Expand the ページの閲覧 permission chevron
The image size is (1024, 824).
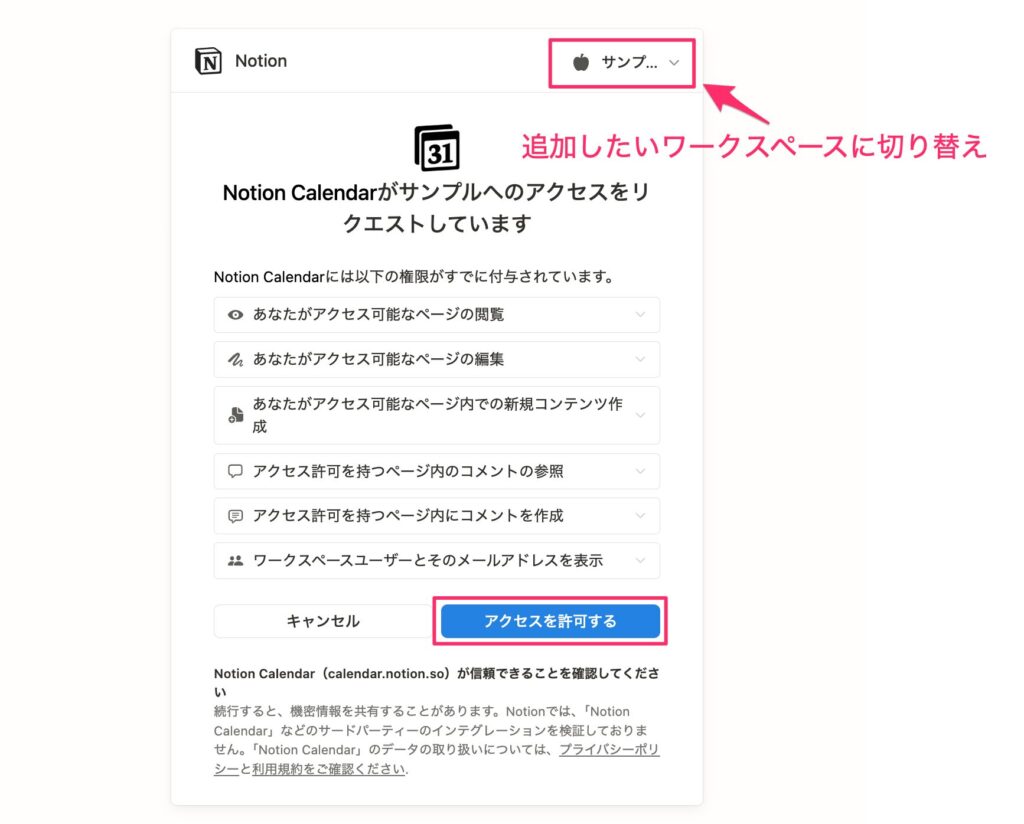[x=640, y=315]
